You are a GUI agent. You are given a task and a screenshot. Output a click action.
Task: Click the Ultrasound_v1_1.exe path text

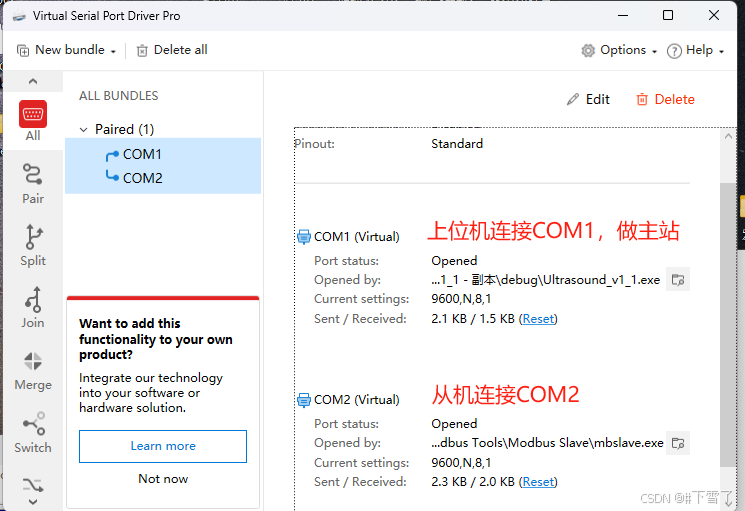tap(545, 280)
